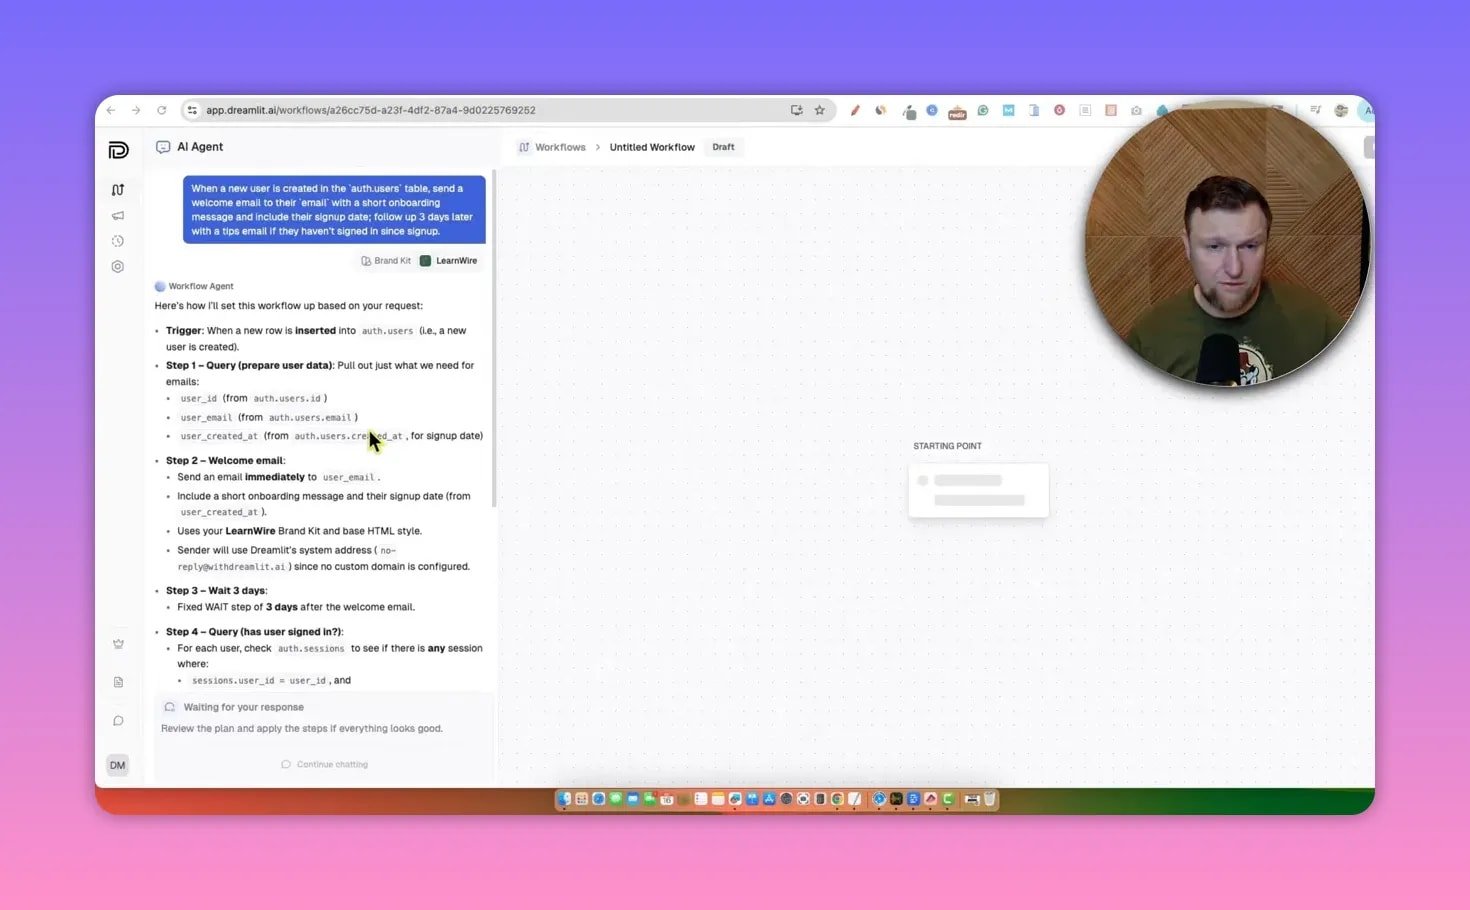Click the LearnWire brand kit chip

point(448,261)
